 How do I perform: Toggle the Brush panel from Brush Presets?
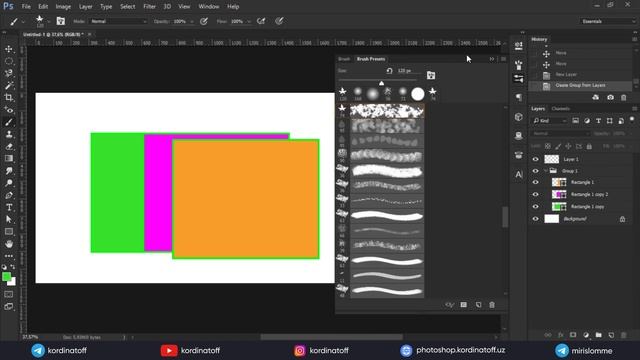[431, 75]
